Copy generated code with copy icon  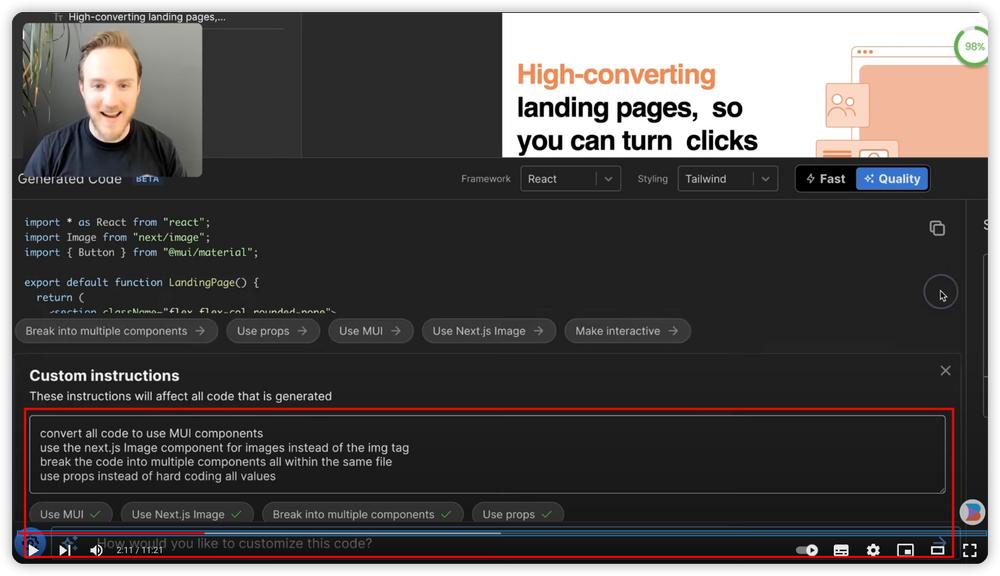click(937, 229)
